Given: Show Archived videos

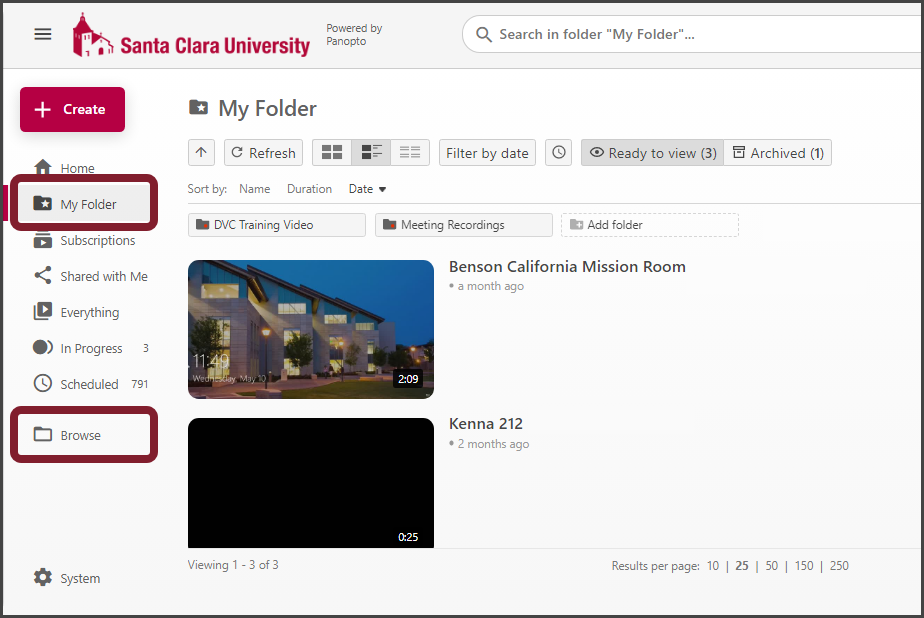Looking at the screenshot, I should coord(778,152).
